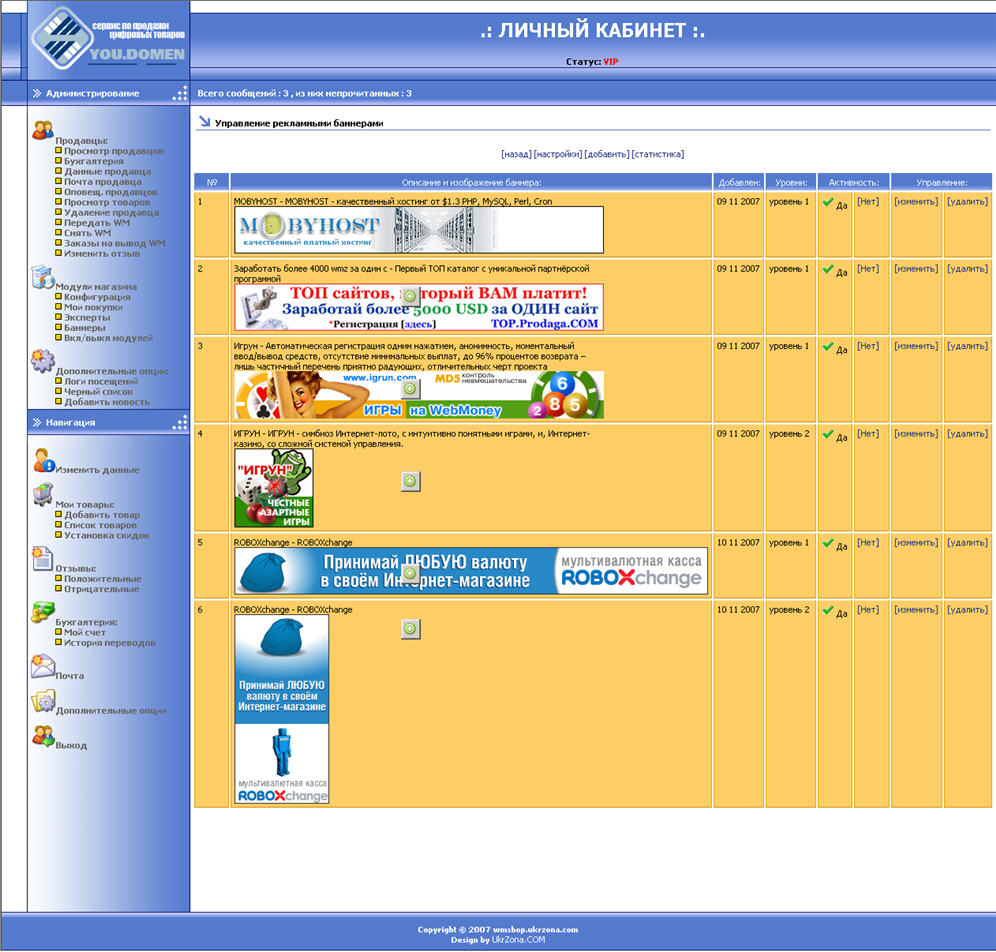
Task: Click the Изменить данные user icon
Action: (x=44, y=460)
